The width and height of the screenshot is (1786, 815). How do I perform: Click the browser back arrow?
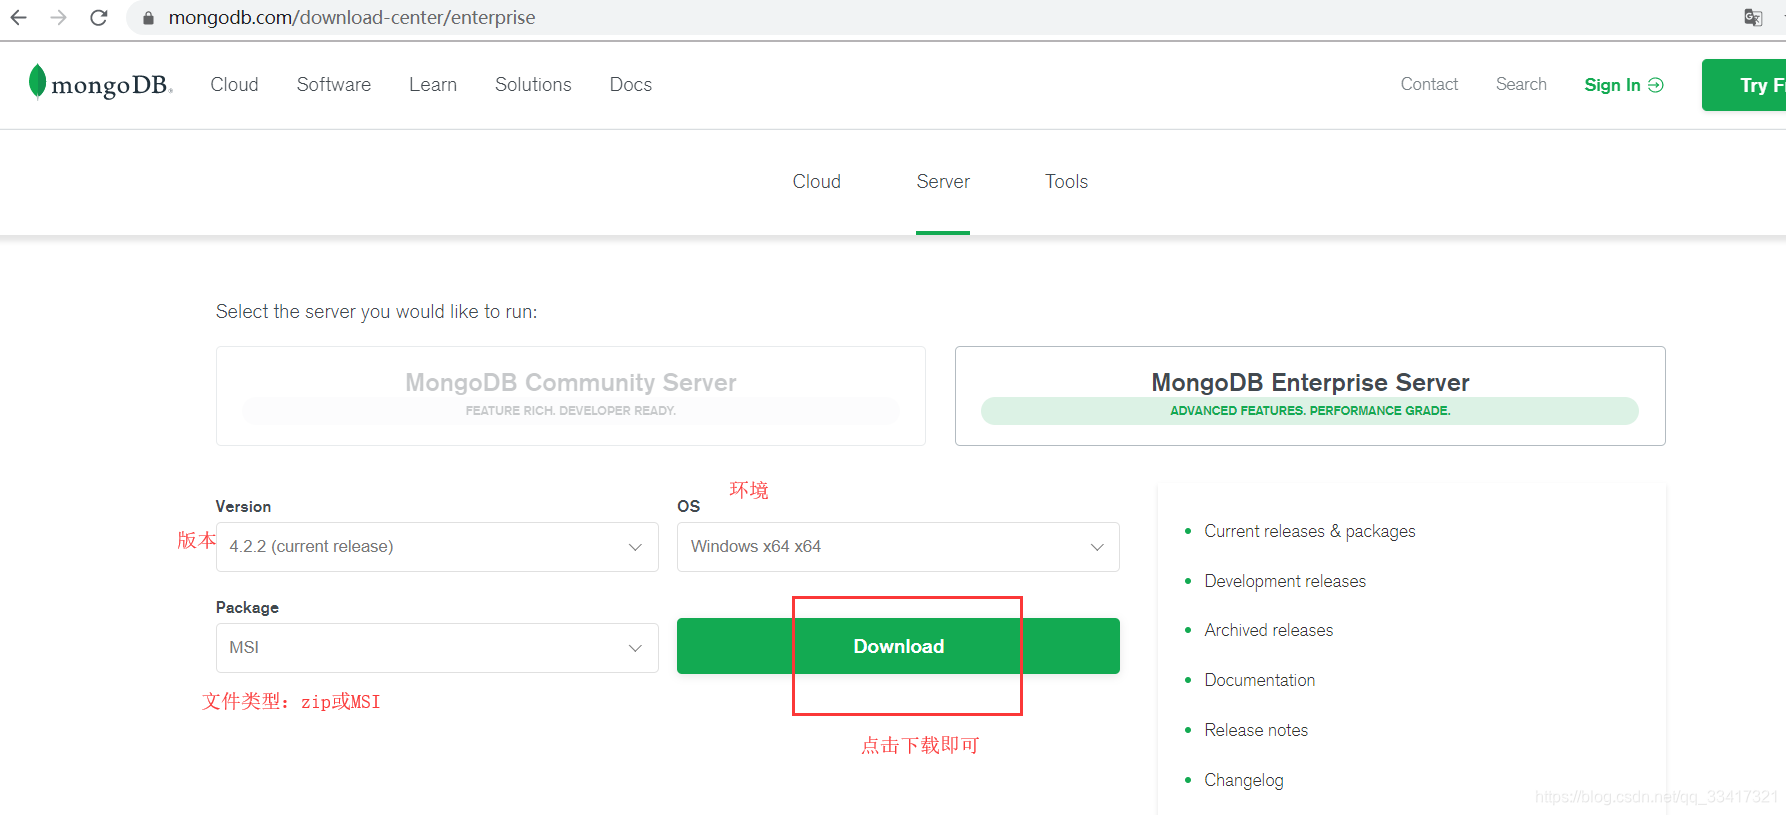(x=19, y=17)
